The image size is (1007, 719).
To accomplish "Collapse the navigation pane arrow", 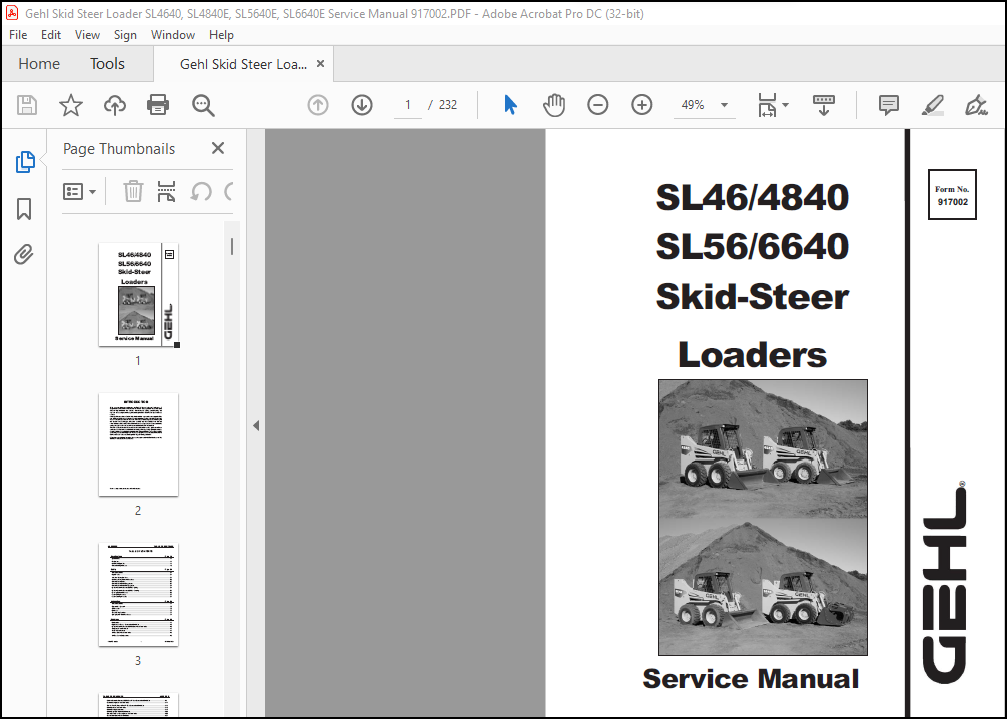I will 256,425.
